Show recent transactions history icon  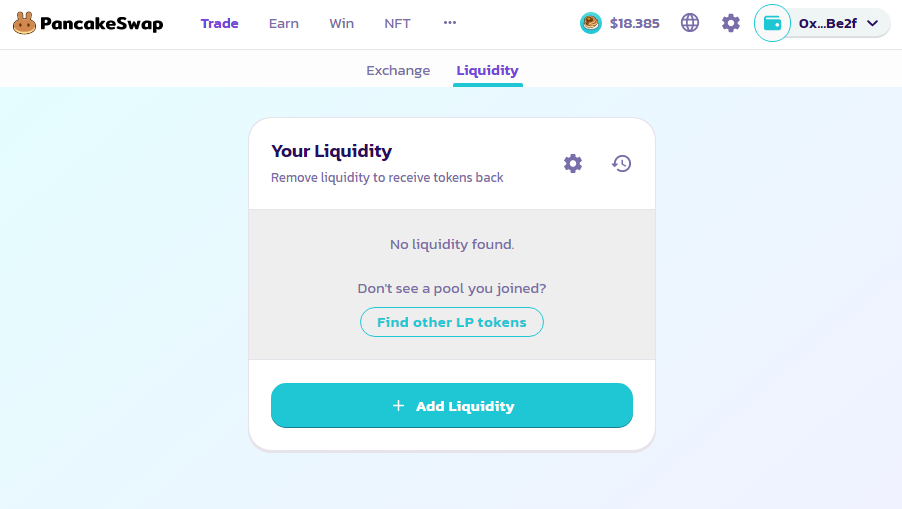click(x=622, y=163)
